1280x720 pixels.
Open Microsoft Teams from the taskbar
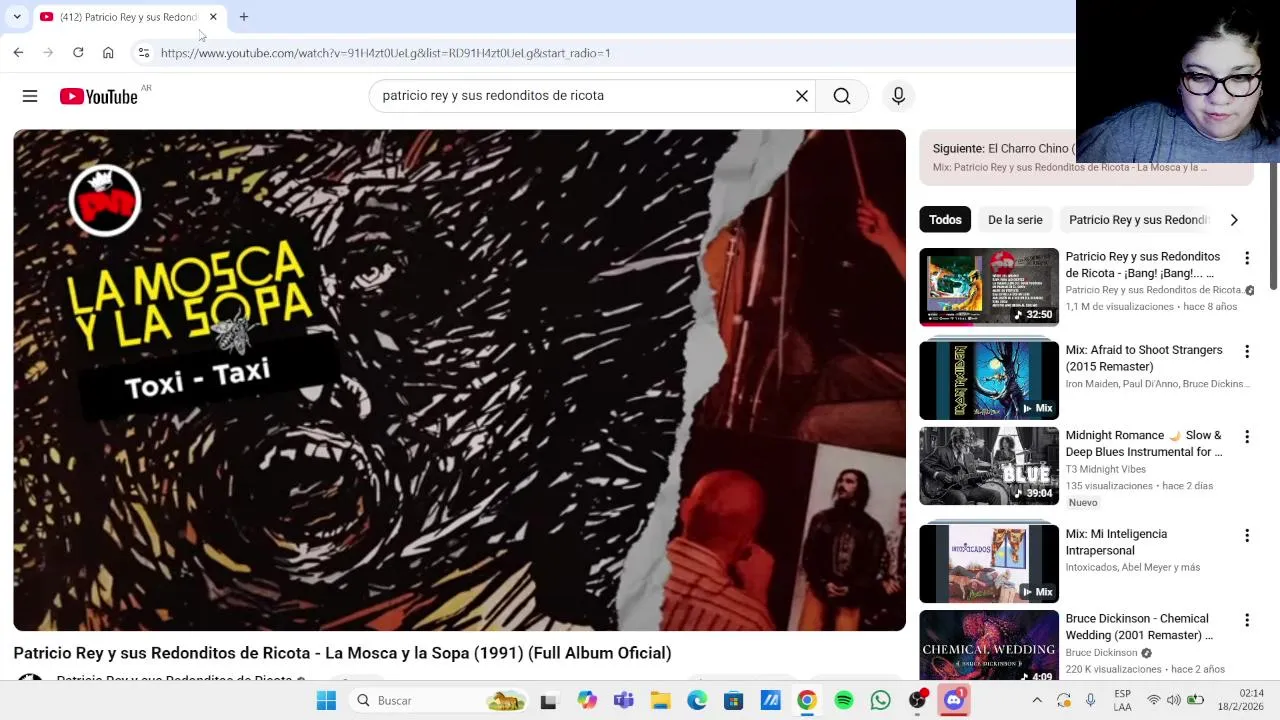[624, 700]
